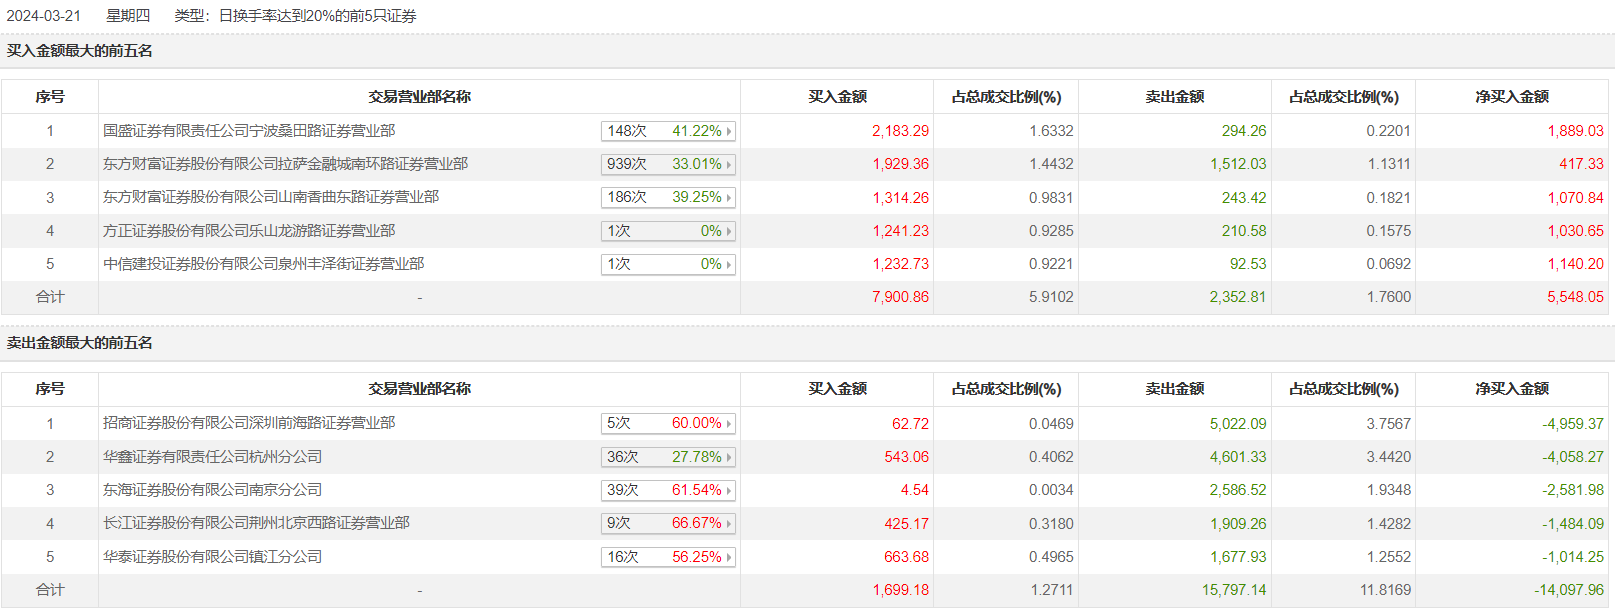Click the 买入金额最大的前五名 section header
Image resolution: width=1615 pixels, height=610 pixels.
pos(80,51)
